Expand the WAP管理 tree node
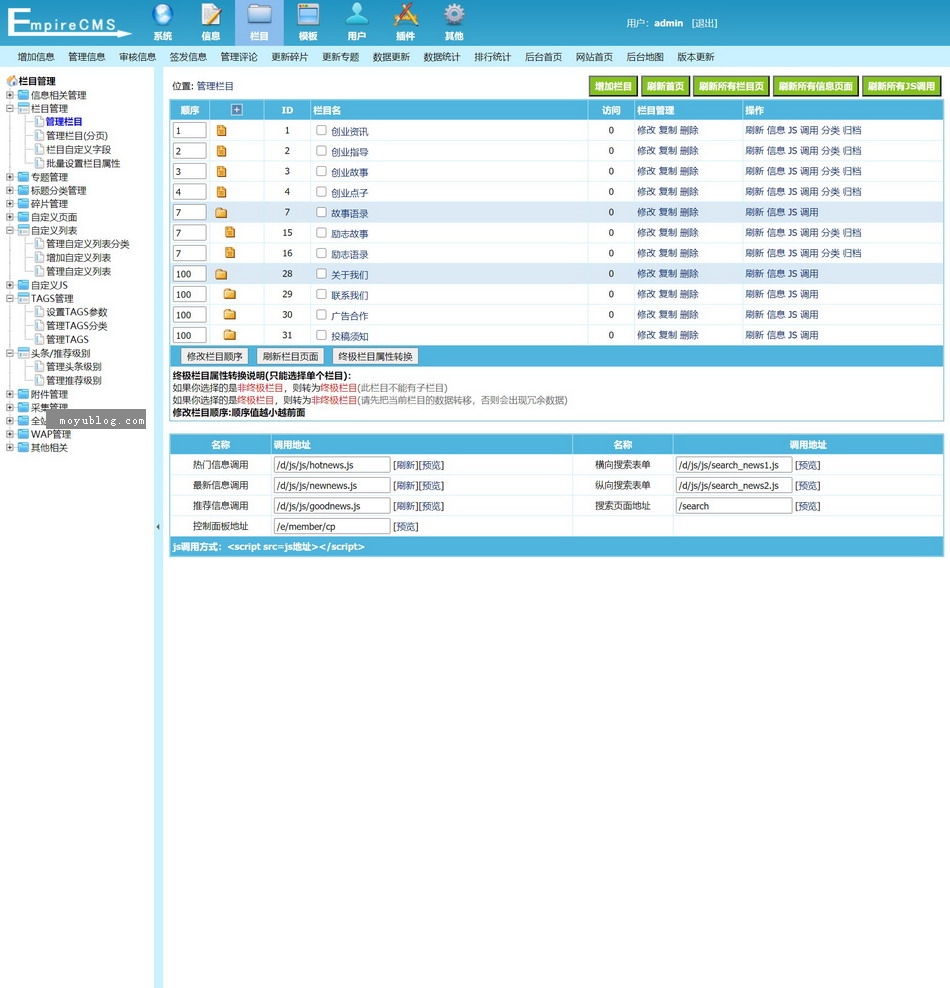 9,434
